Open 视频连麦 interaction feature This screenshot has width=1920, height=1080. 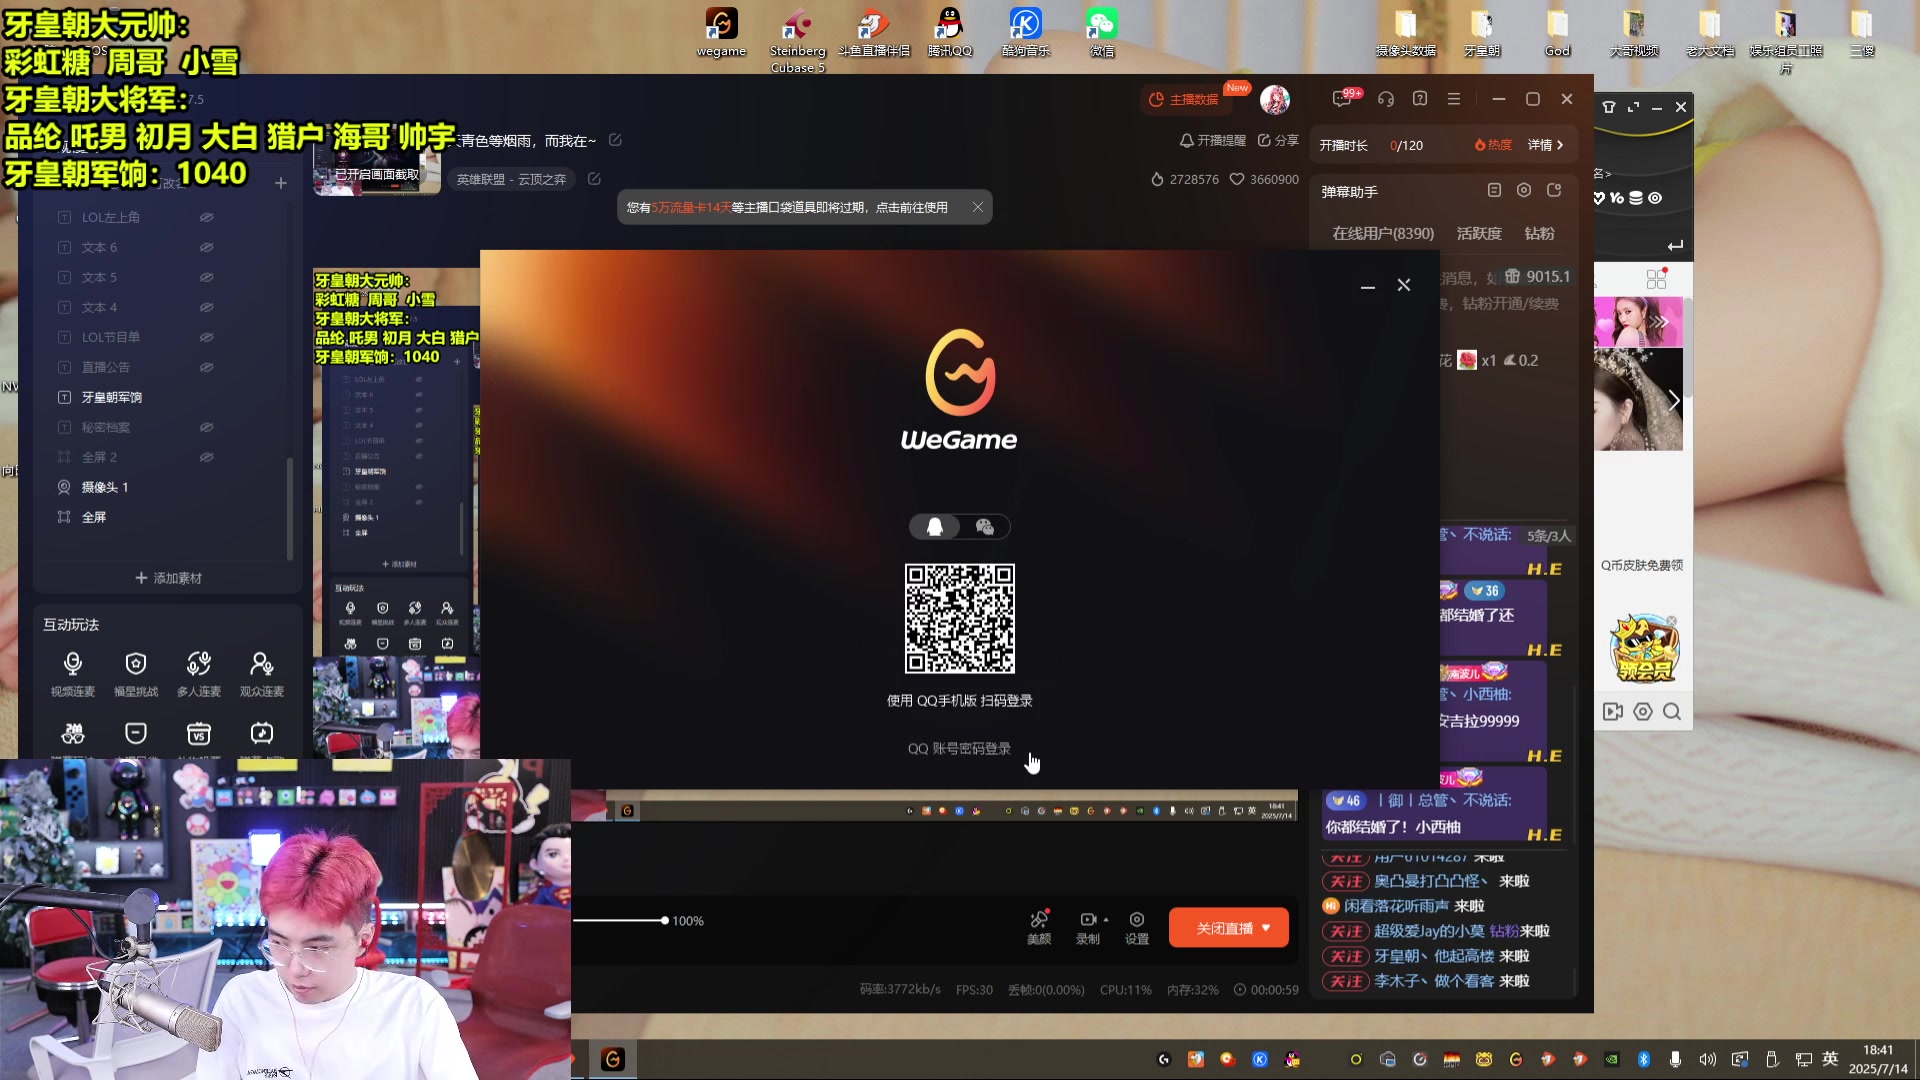tap(72, 673)
